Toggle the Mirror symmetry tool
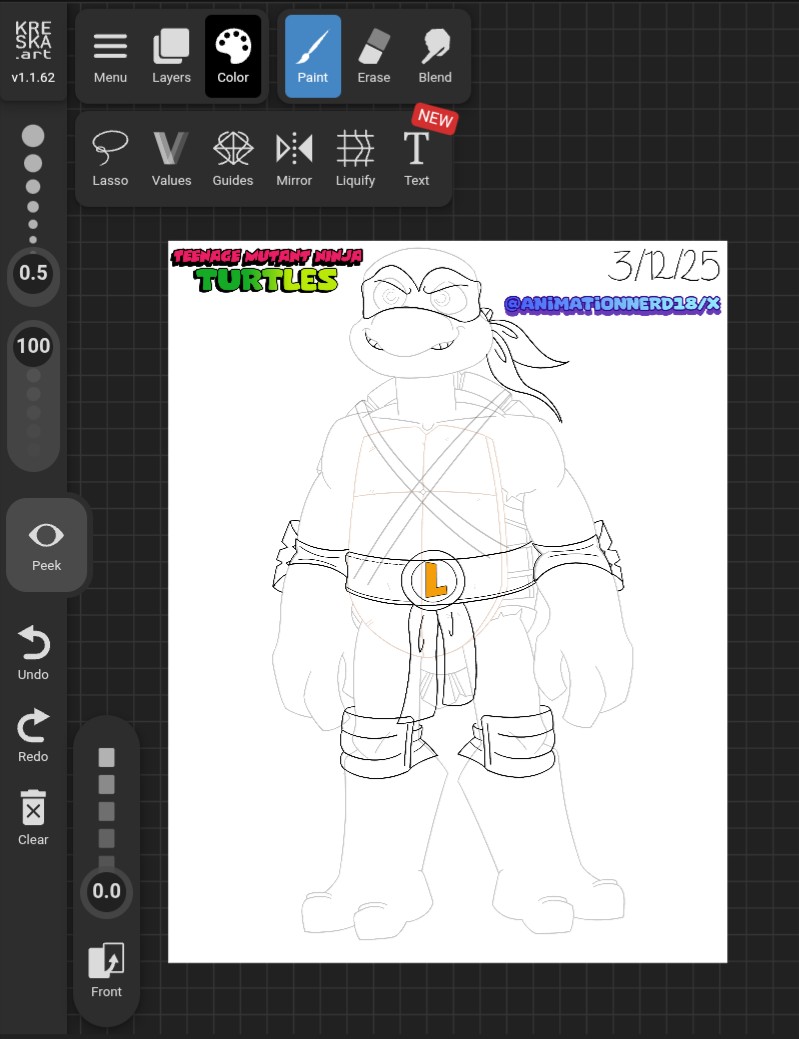 pos(293,159)
